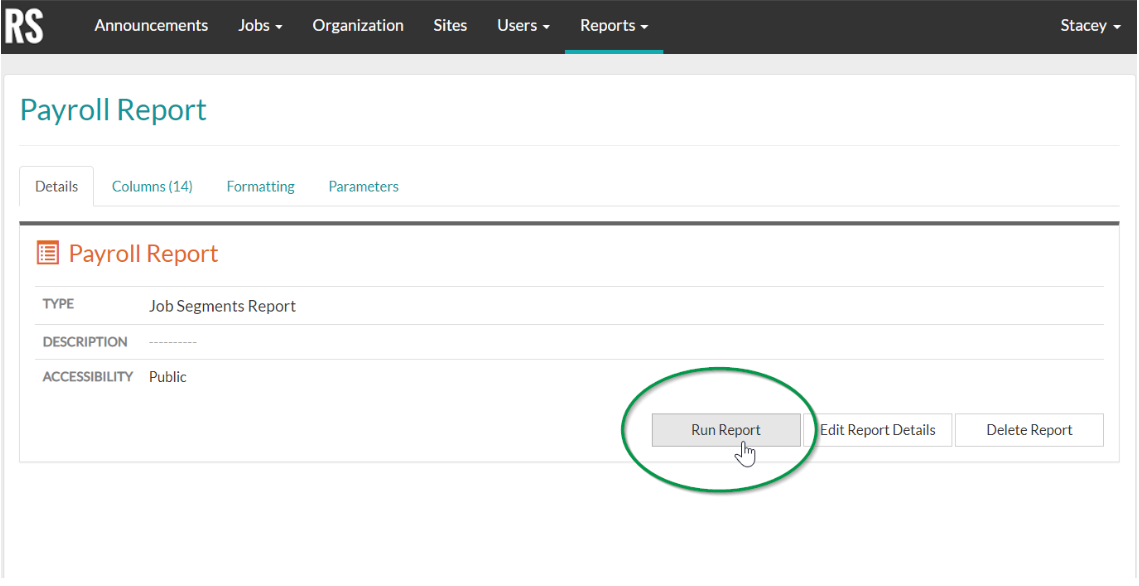Open the Organization page
1139x586 pixels.
(x=358, y=26)
